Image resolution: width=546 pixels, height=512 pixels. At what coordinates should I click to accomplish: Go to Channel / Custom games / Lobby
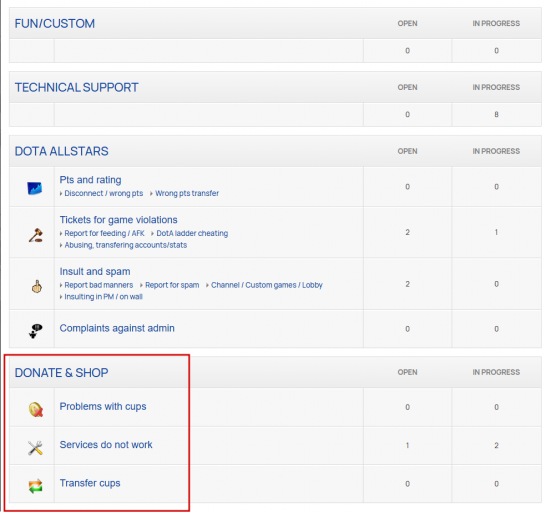pyautogui.click(x=267, y=285)
